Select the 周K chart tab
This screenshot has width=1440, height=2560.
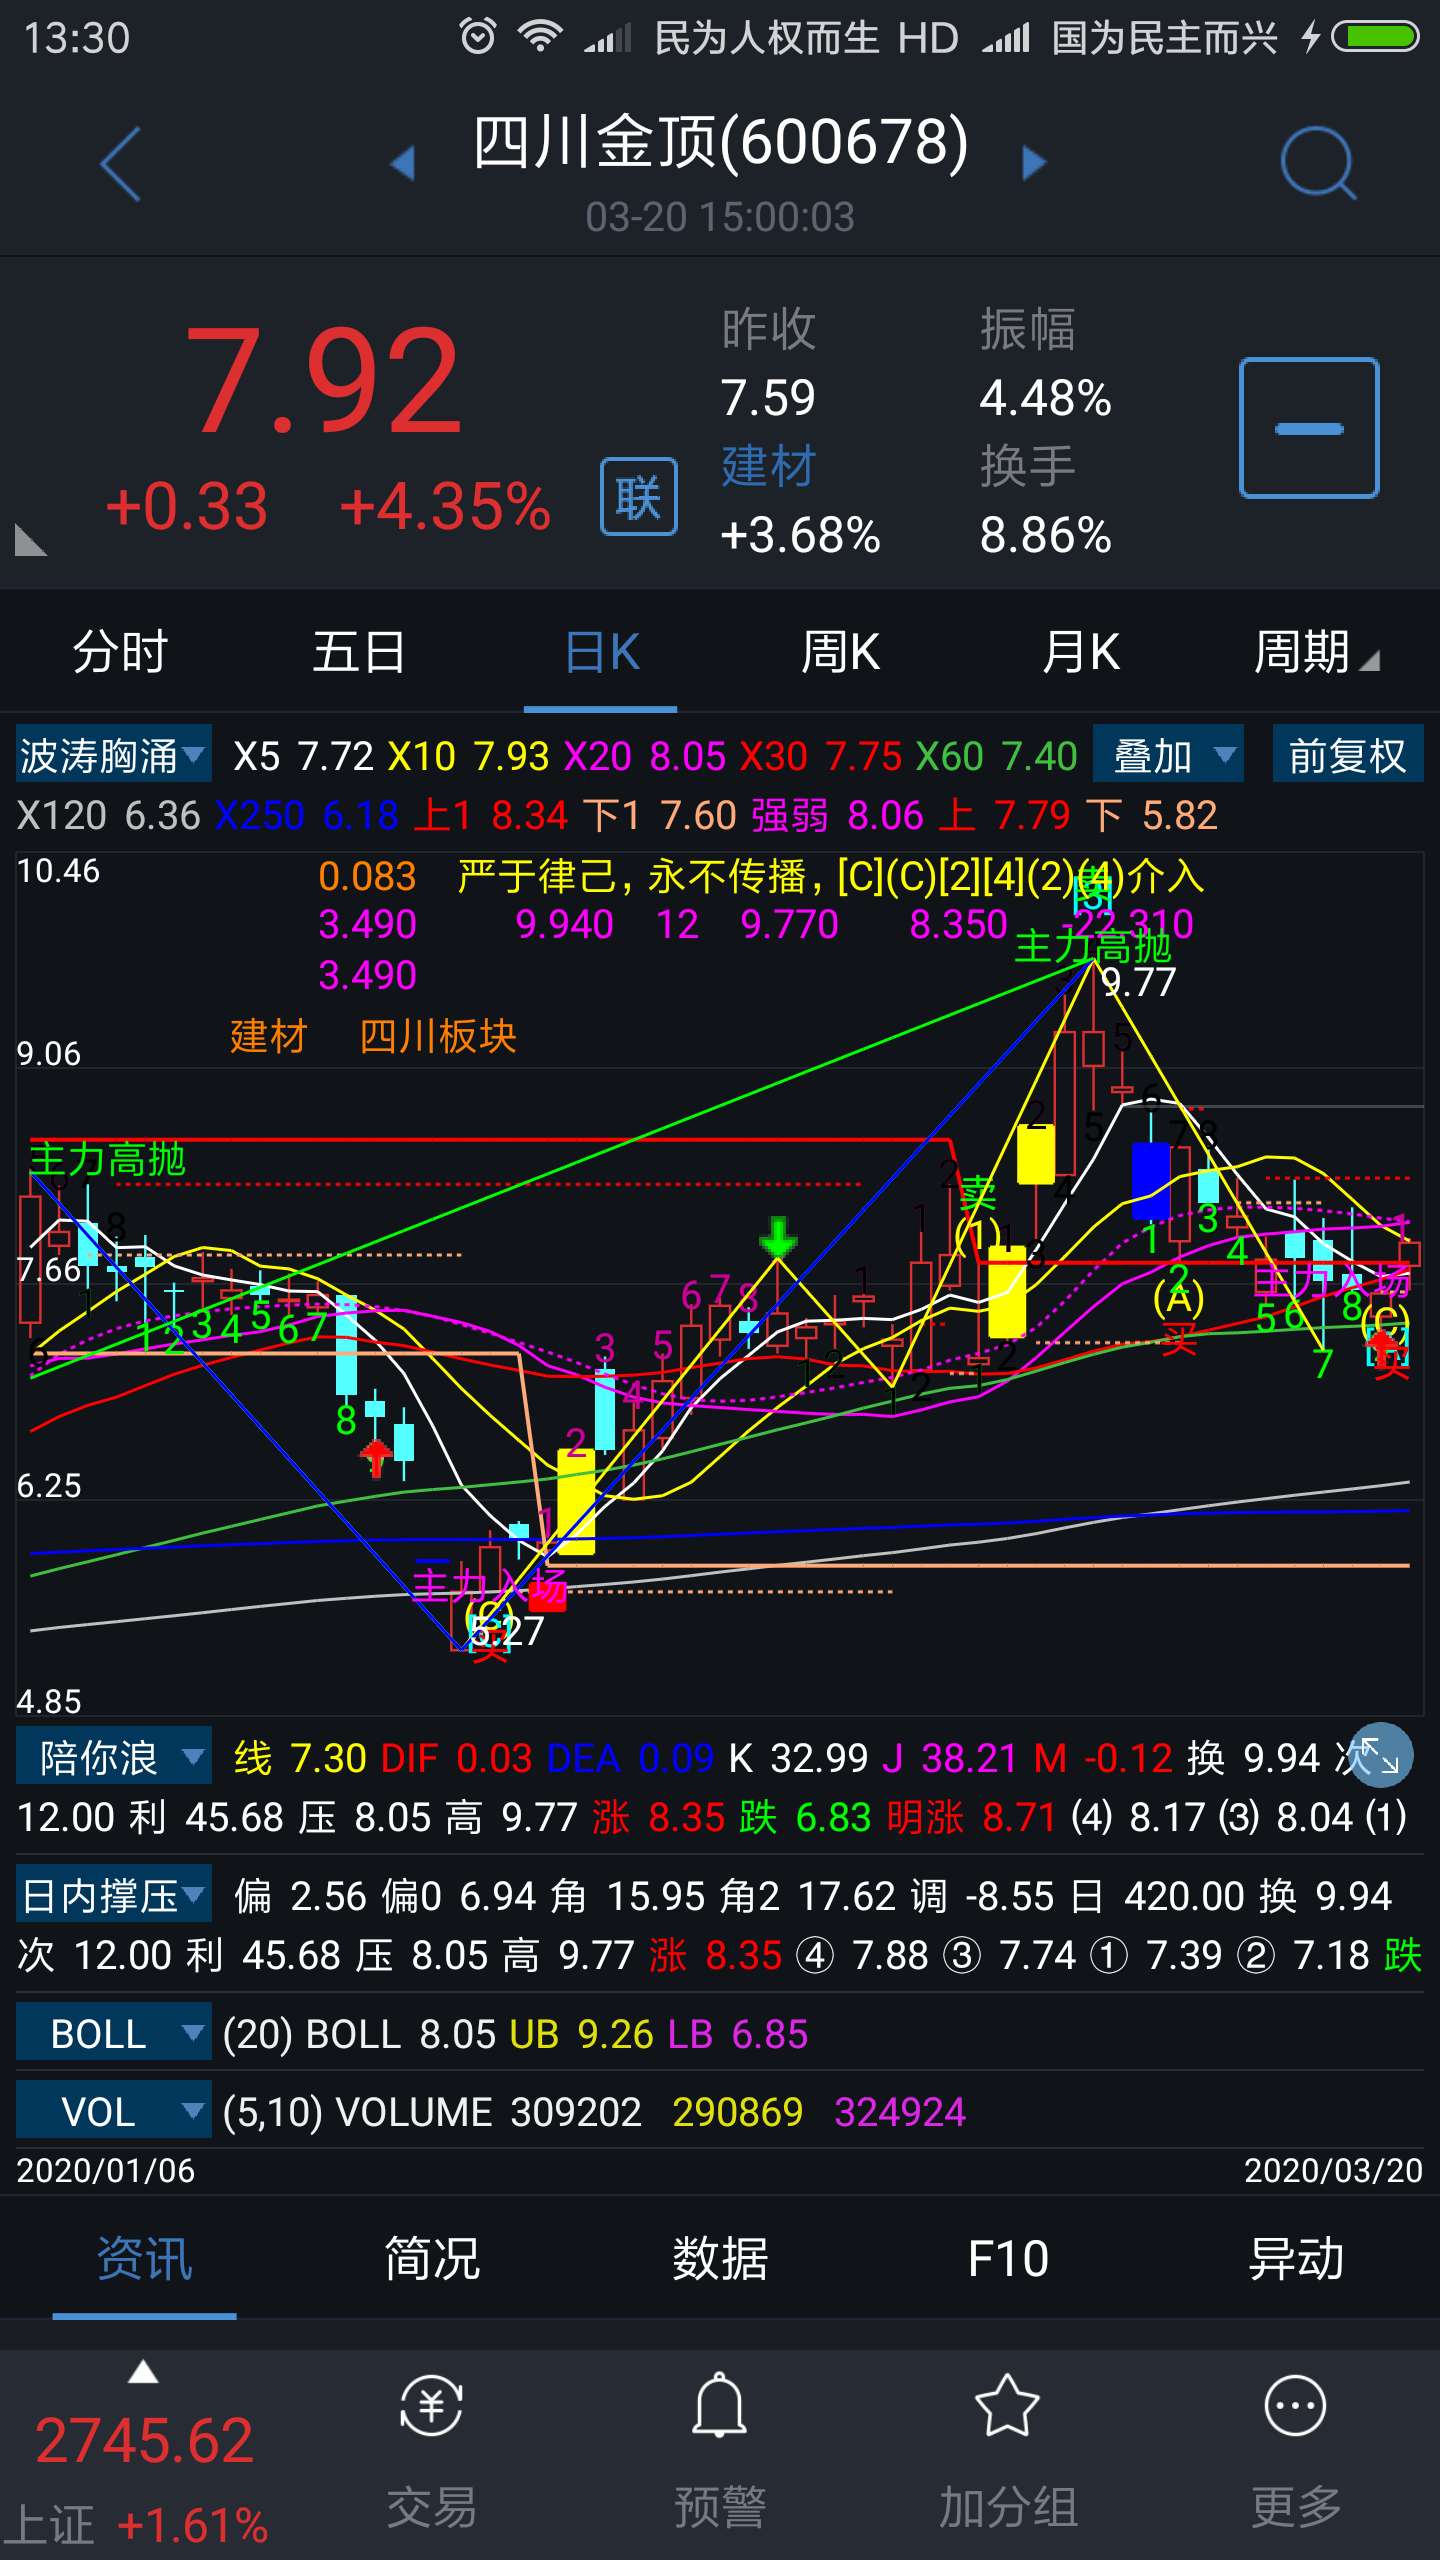point(840,653)
